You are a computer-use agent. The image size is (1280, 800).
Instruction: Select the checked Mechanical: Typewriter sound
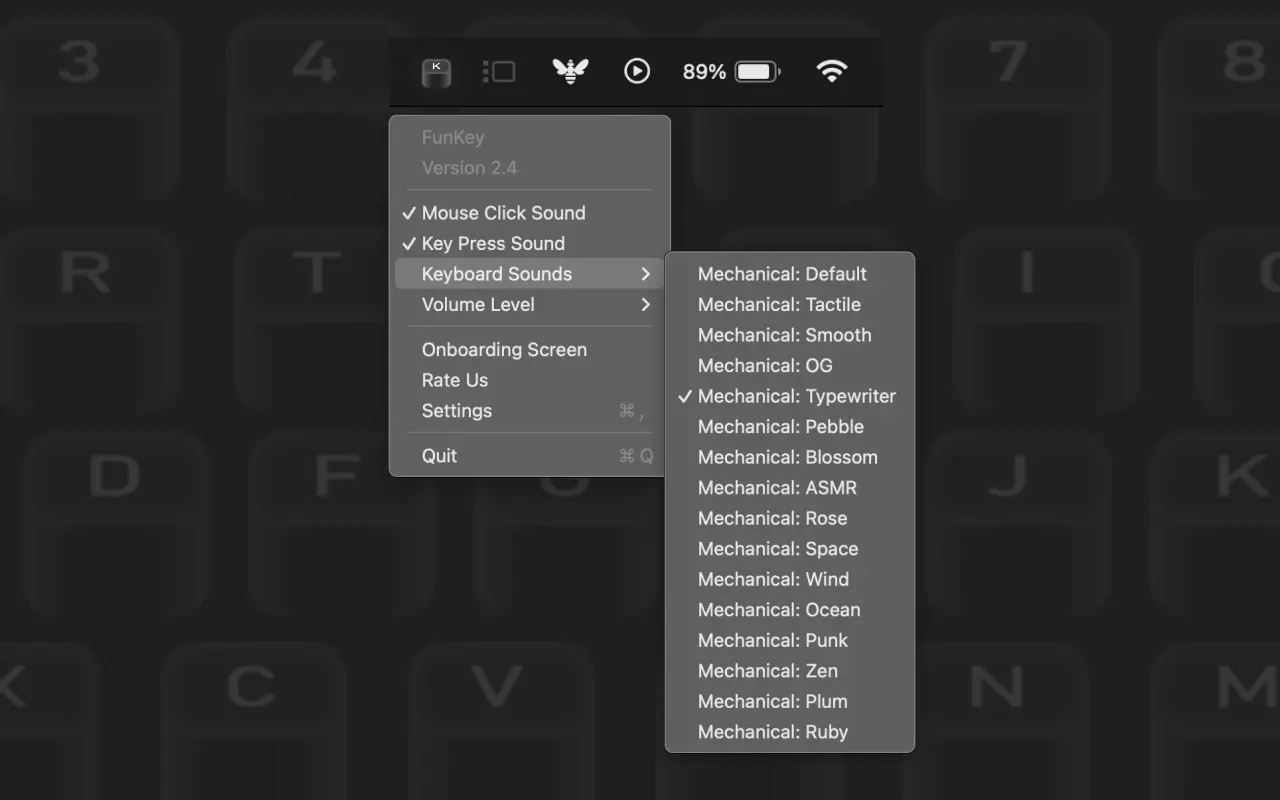coord(796,396)
